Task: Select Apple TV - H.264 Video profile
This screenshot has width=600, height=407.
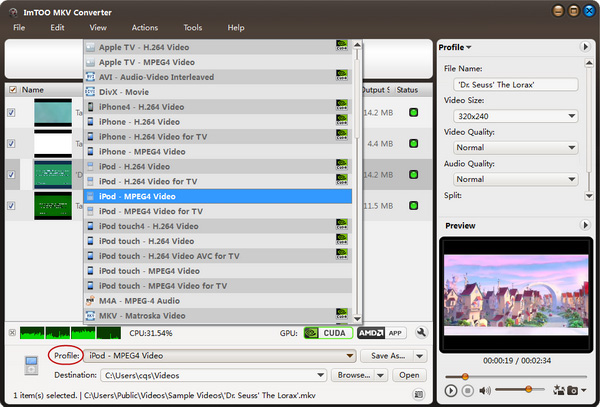Action: tap(218, 47)
